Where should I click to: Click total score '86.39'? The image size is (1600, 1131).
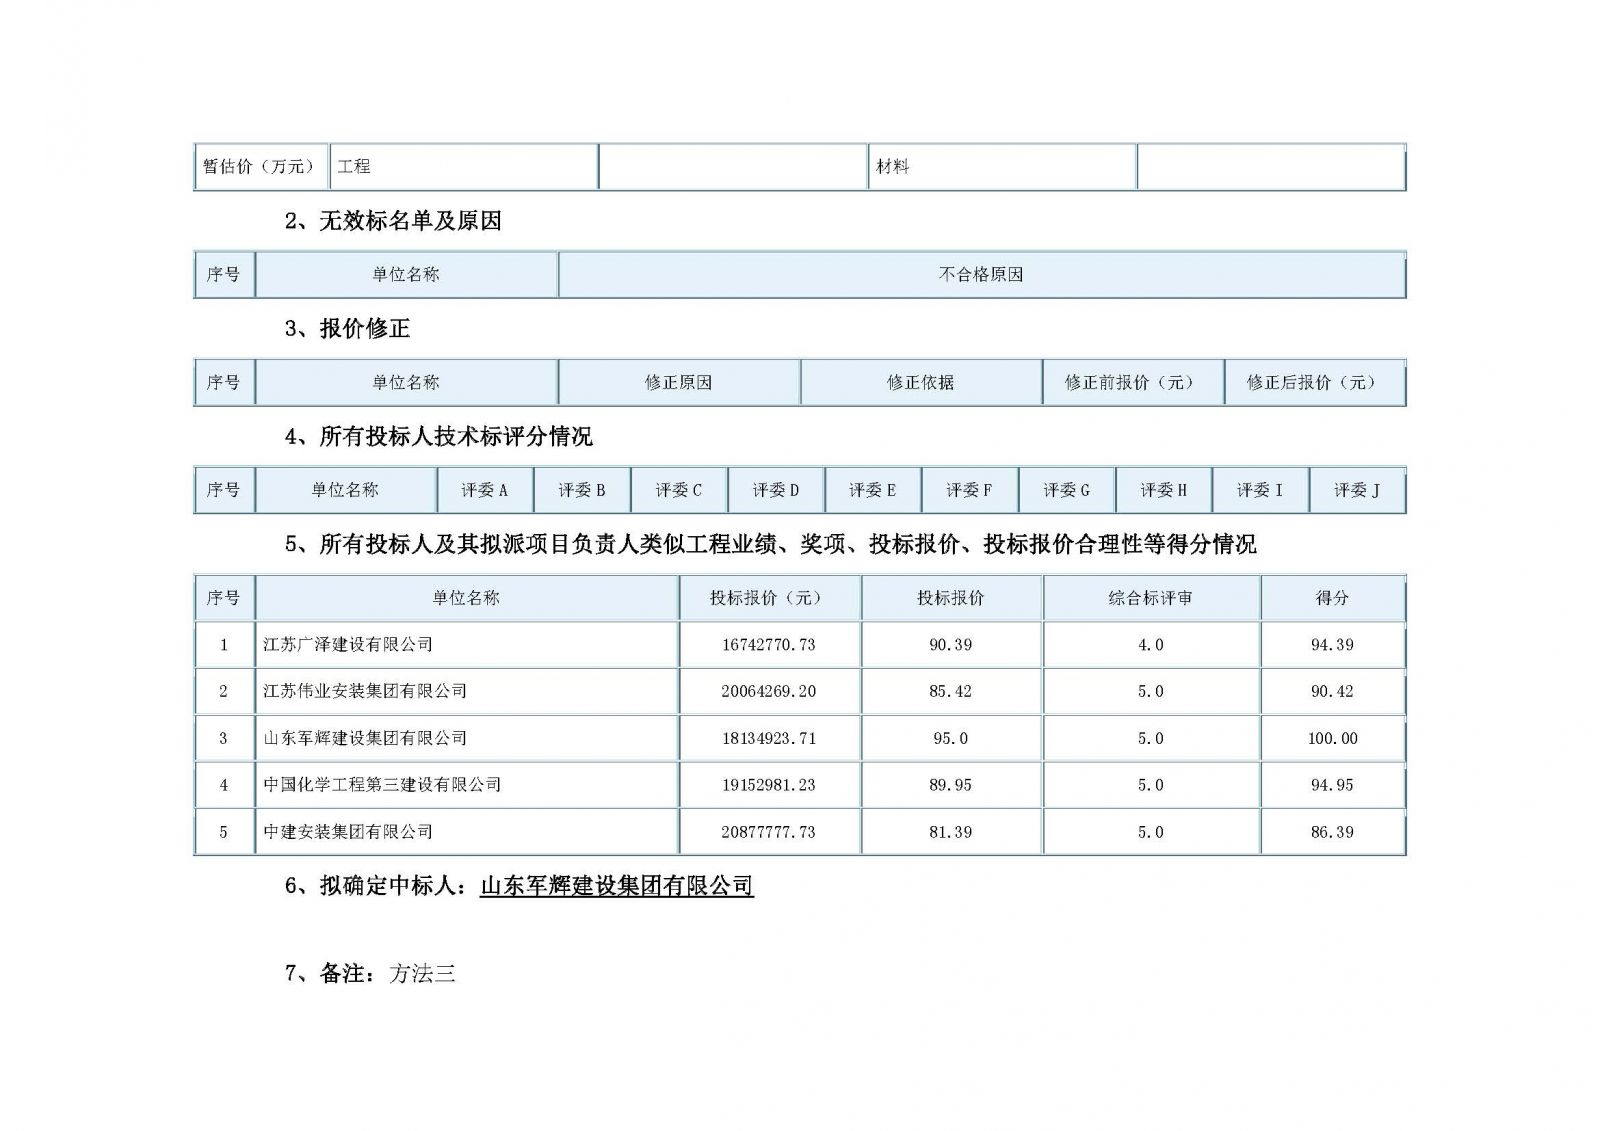pos(1333,832)
